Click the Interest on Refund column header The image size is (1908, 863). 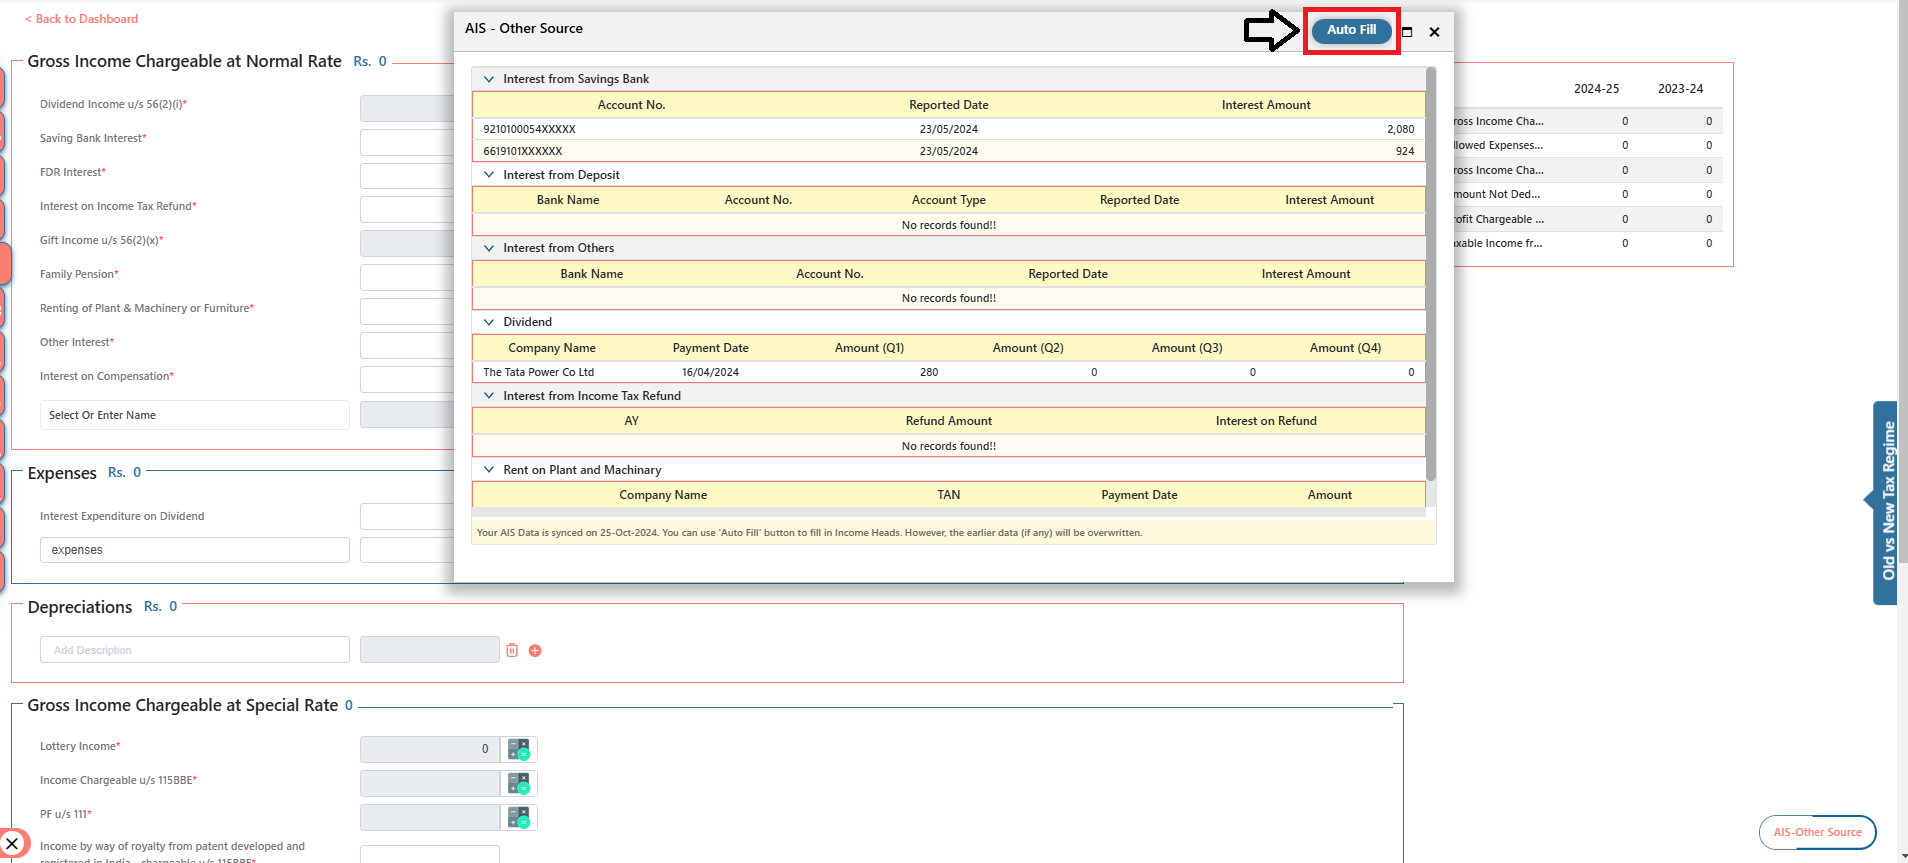[1266, 421]
